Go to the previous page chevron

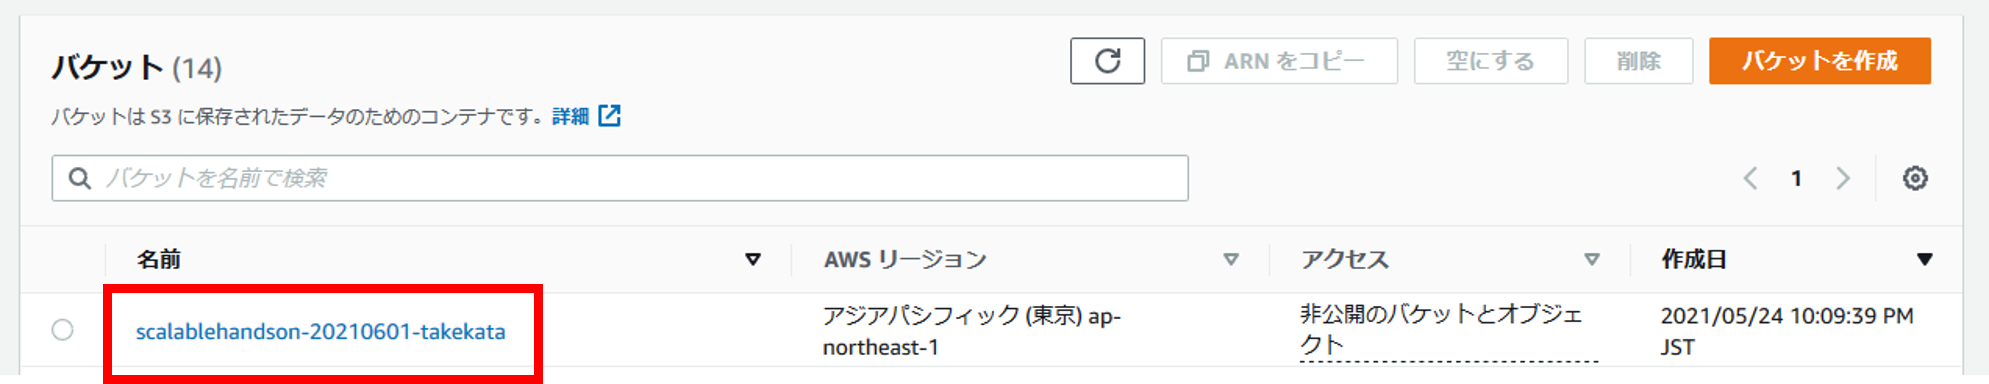point(1750,178)
